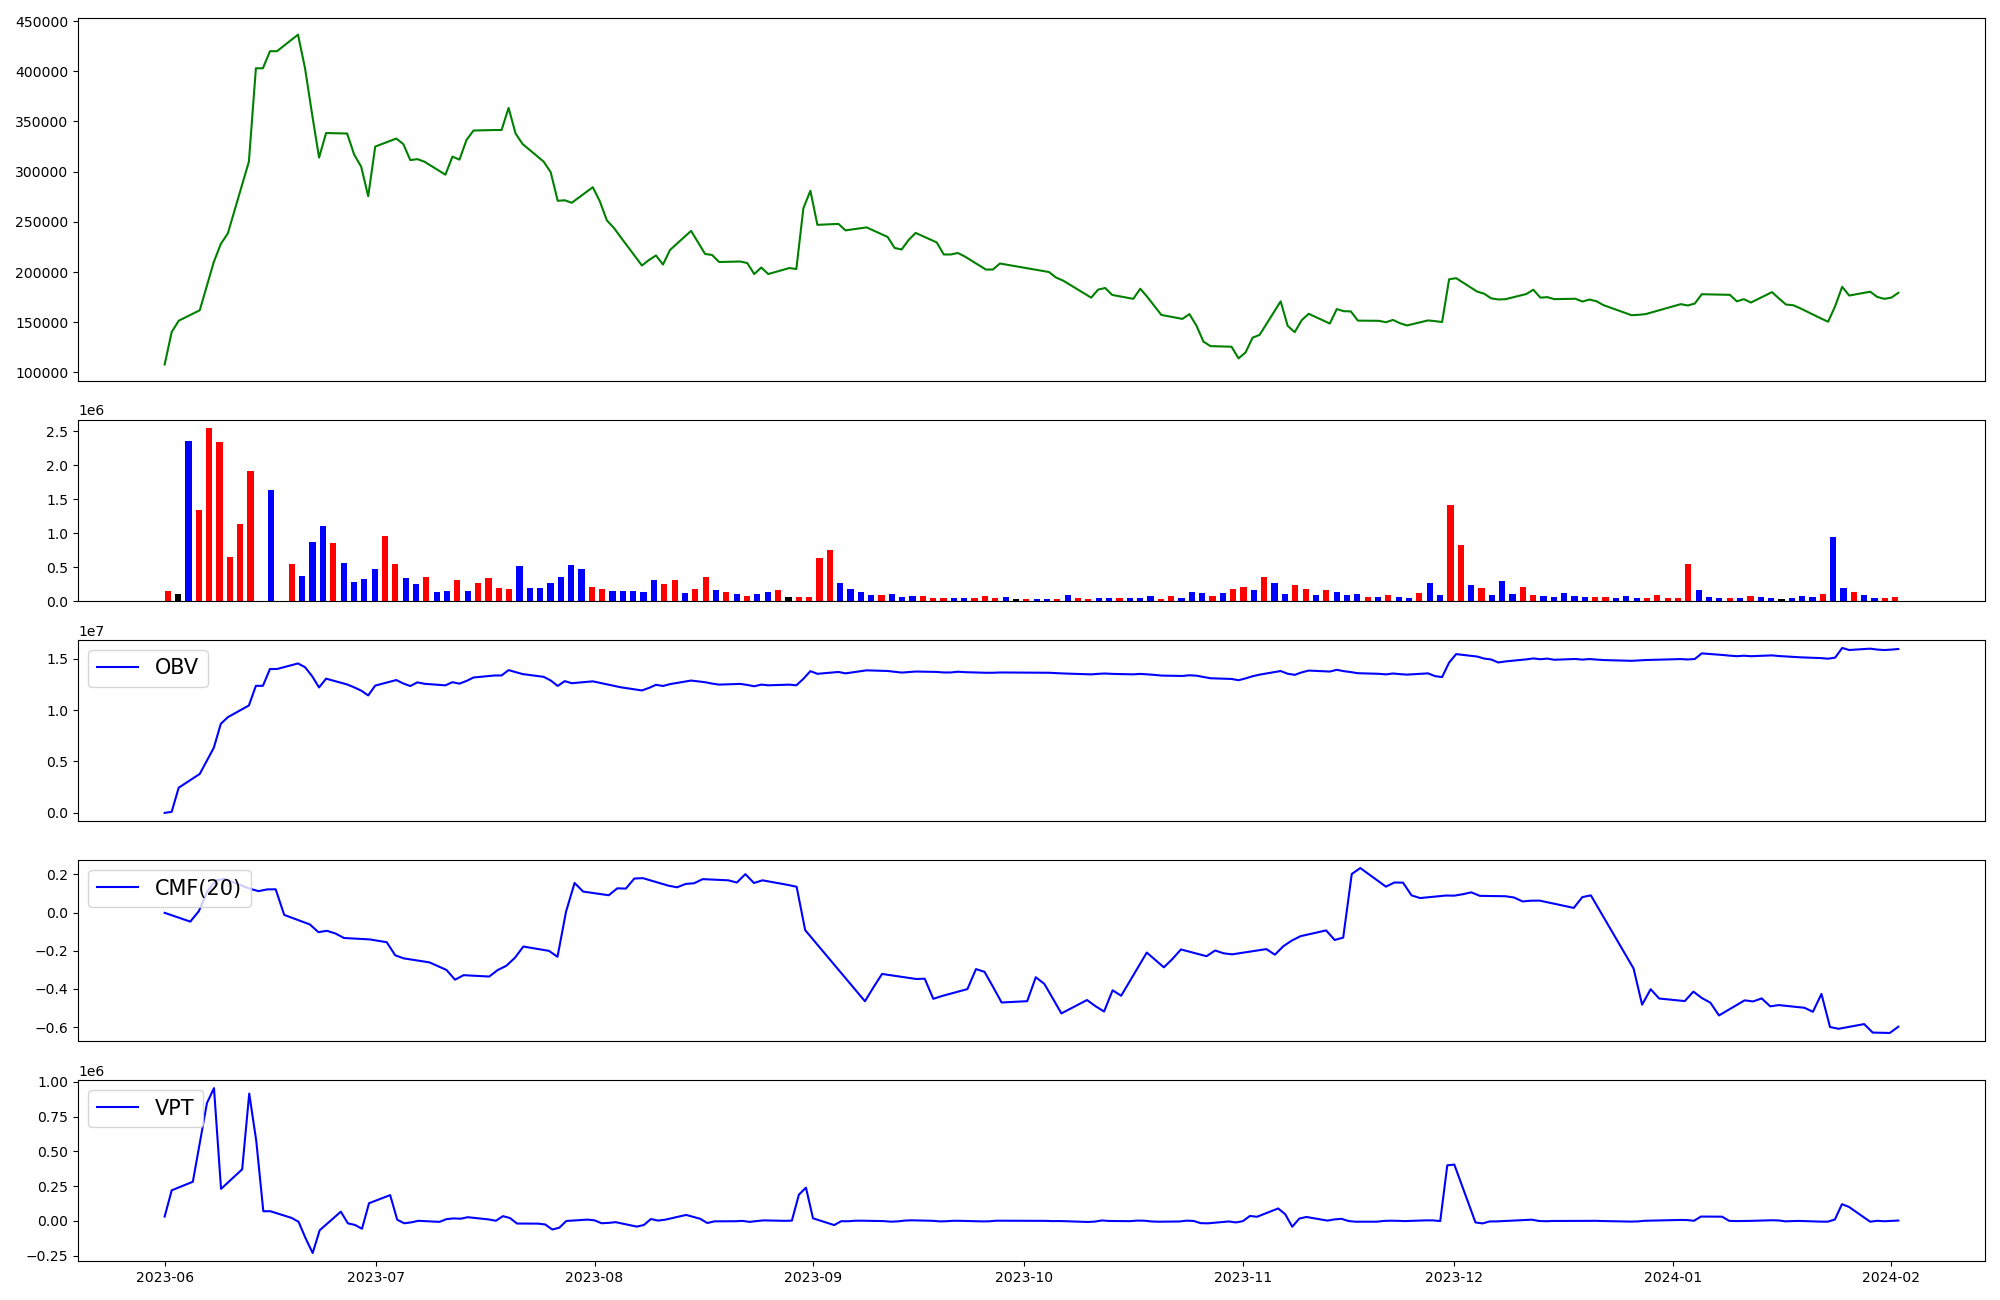This screenshot has height=1300, width=2000.
Task: Click the CMF(20) legend entry
Action: [x=197, y=888]
